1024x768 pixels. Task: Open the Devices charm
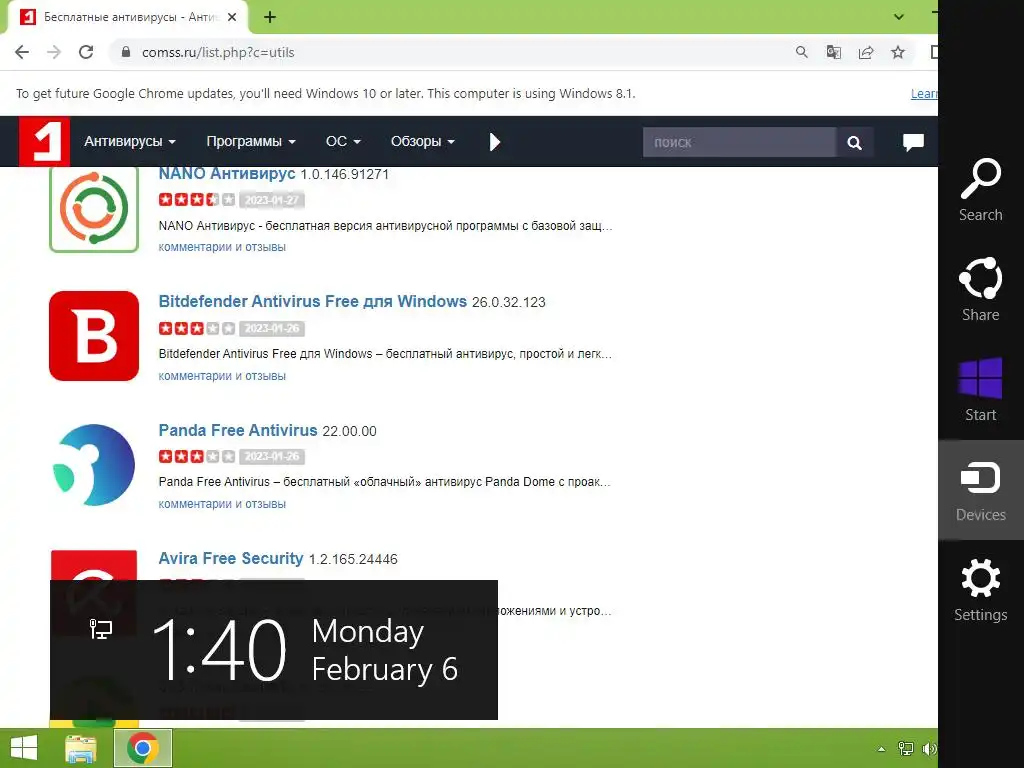pyautogui.click(x=980, y=490)
